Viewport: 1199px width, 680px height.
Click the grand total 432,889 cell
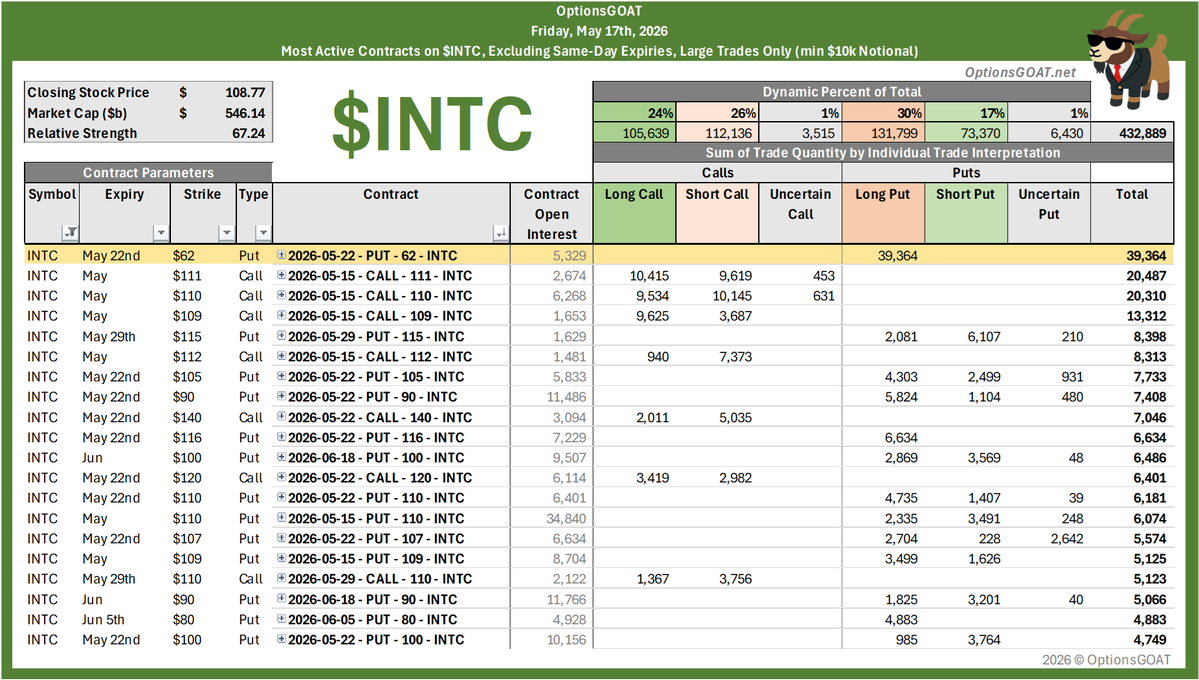1132,133
